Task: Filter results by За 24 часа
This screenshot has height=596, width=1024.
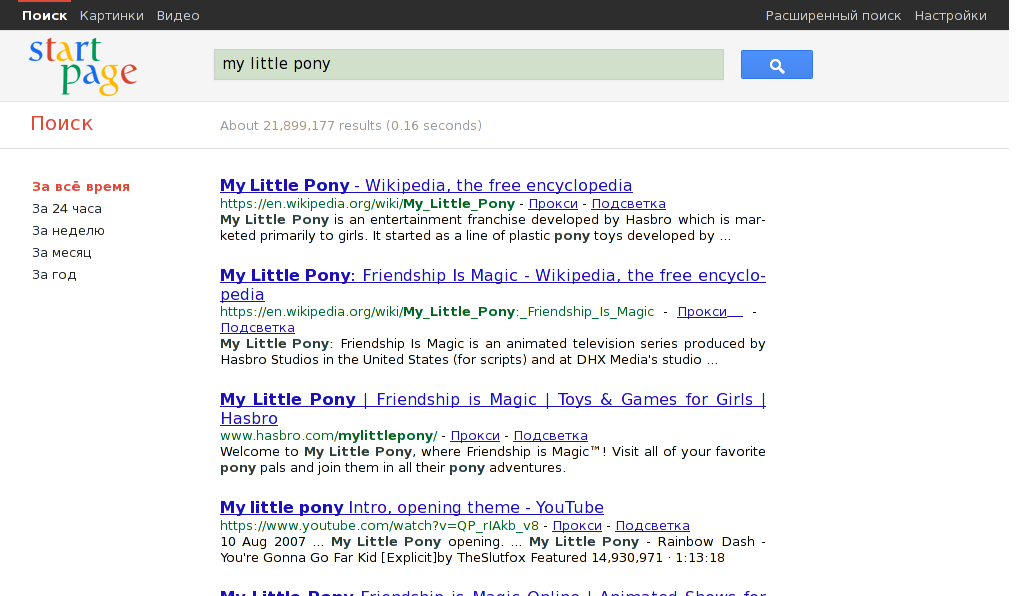Action: 67,208
